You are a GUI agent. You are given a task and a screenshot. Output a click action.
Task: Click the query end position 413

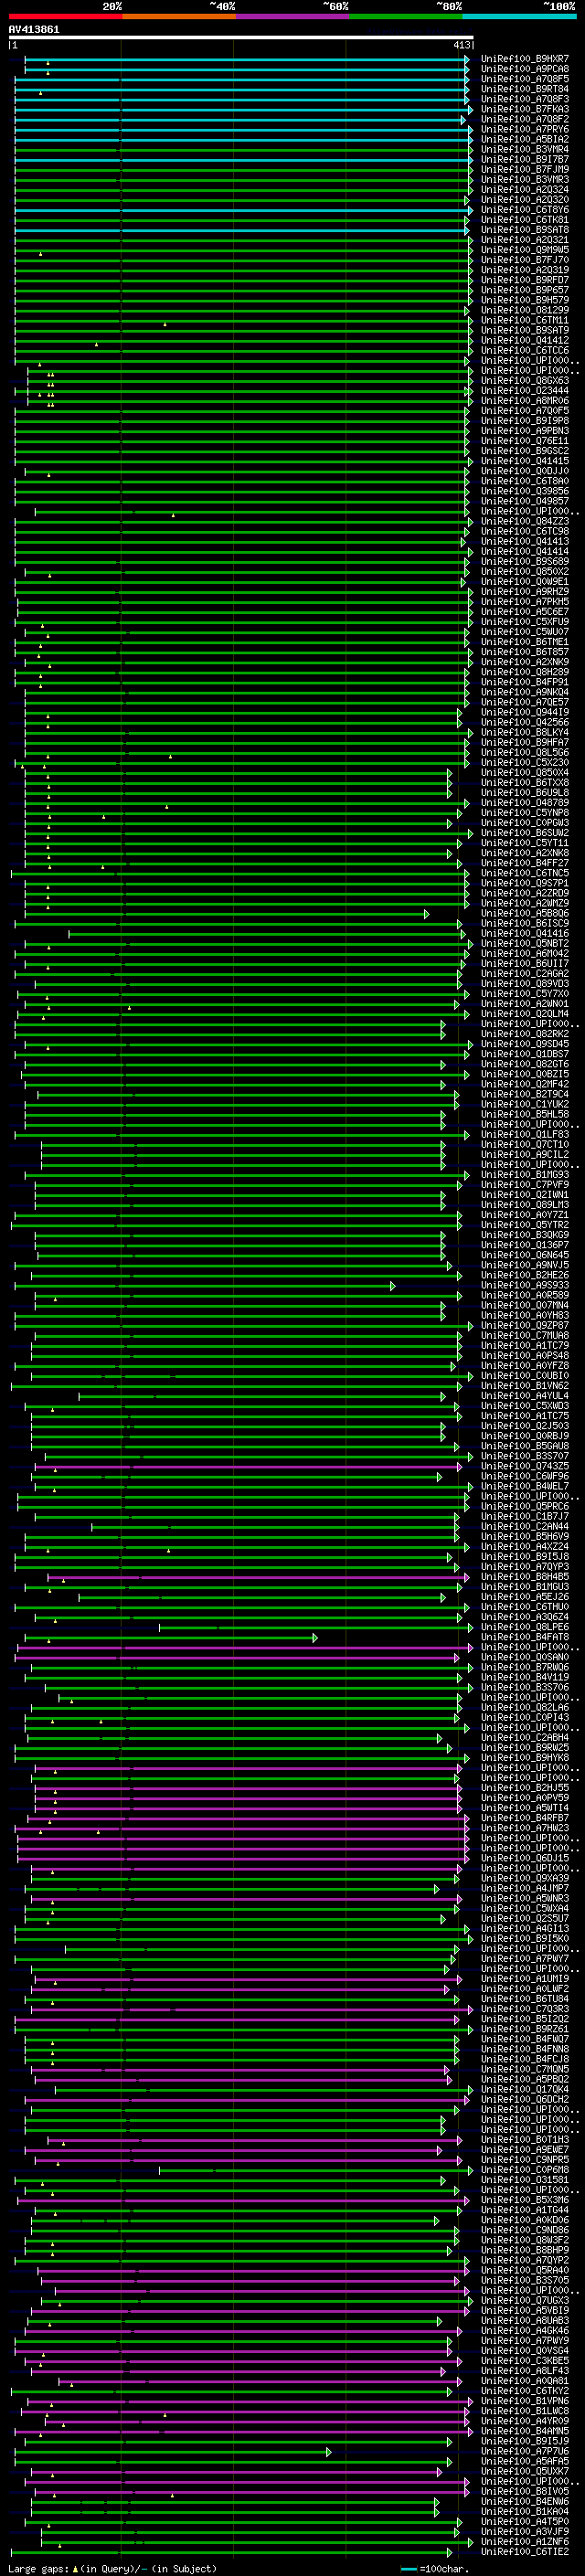pyautogui.click(x=462, y=45)
